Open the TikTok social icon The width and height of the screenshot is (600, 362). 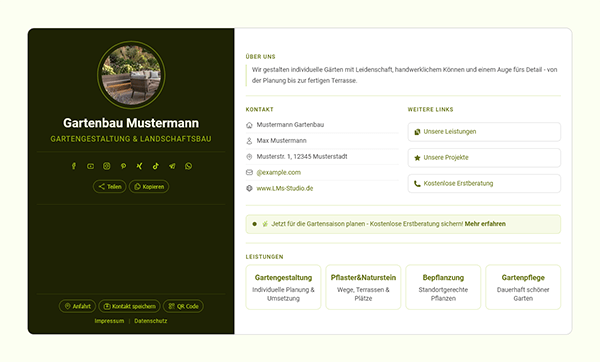point(156,166)
